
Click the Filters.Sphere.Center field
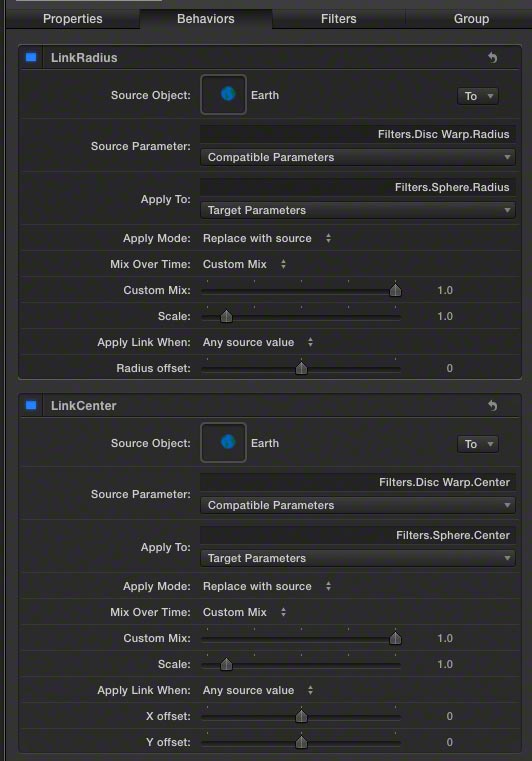[x=358, y=535]
